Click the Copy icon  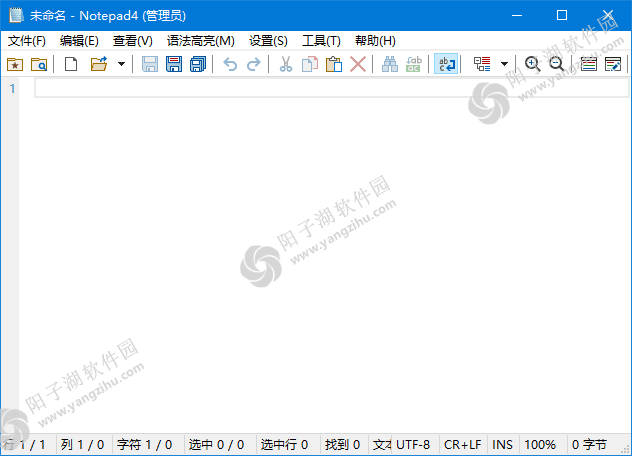pos(310,64)
